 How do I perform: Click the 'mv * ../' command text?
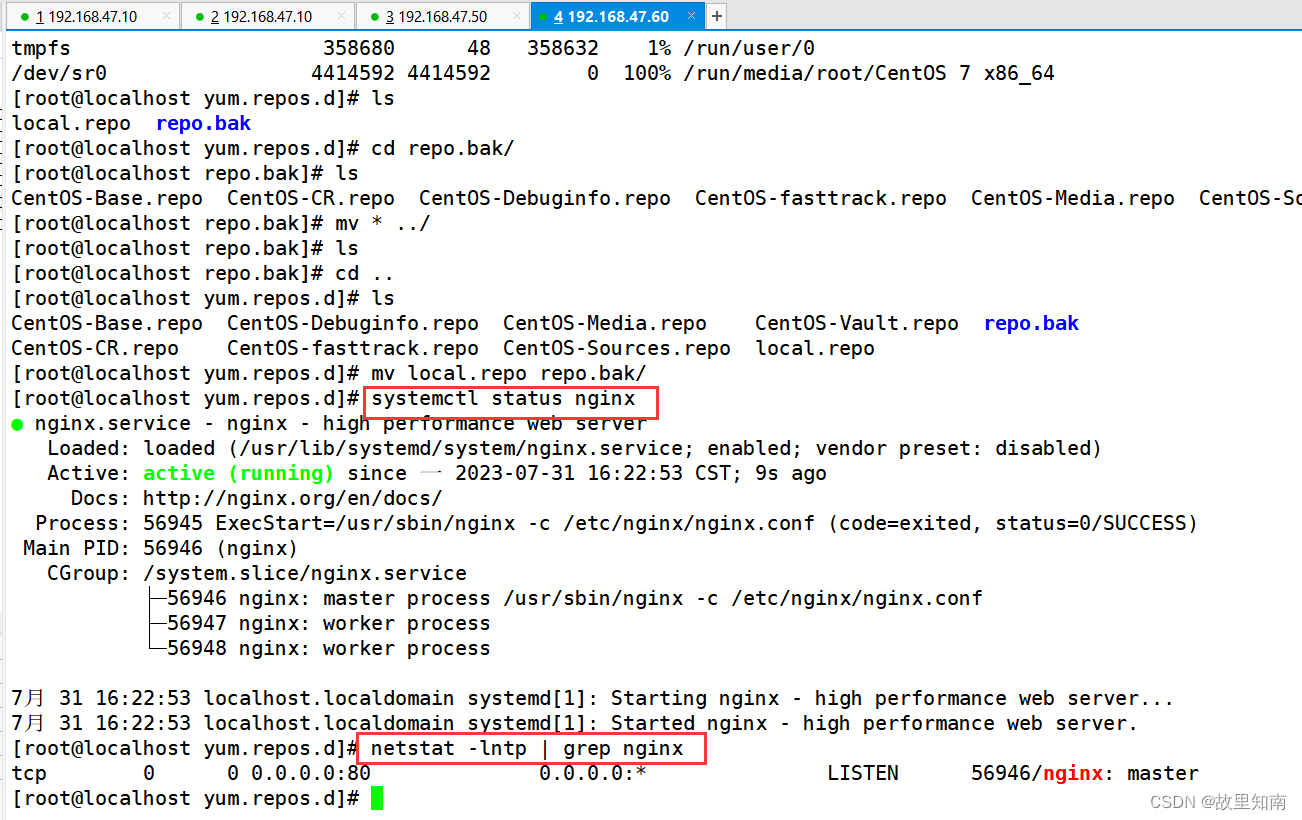pyautogui.click(x=383, y=223)
